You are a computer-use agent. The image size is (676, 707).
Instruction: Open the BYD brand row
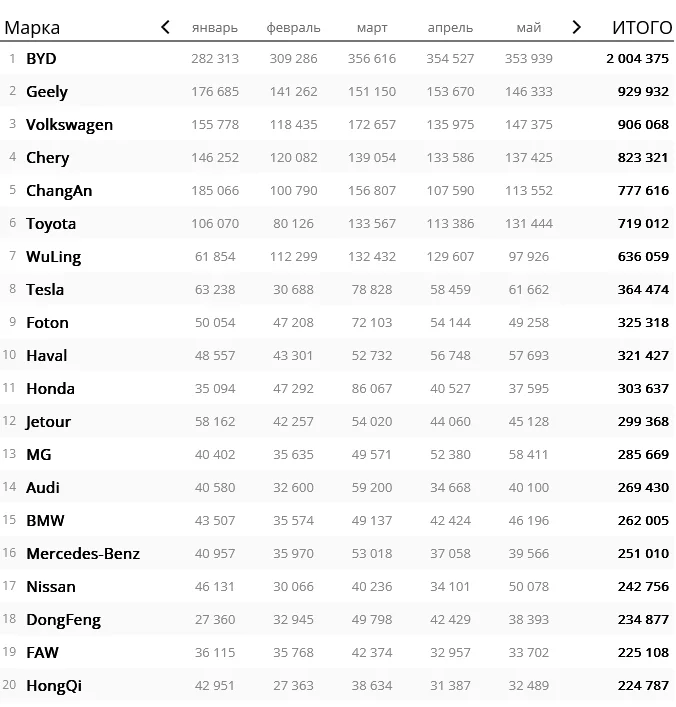pyautogui.click(x=337, y=59)
